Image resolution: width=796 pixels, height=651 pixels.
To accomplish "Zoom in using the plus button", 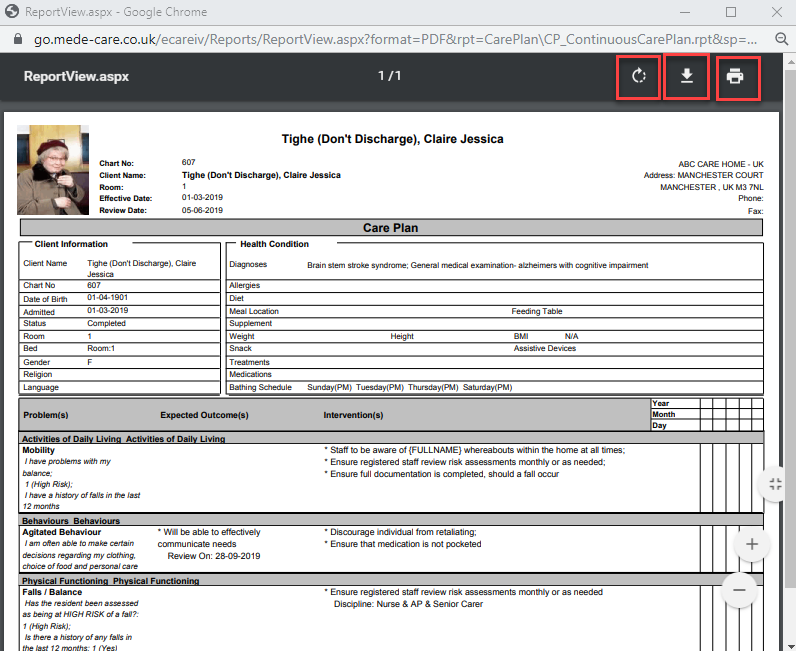I will (752, 545).
